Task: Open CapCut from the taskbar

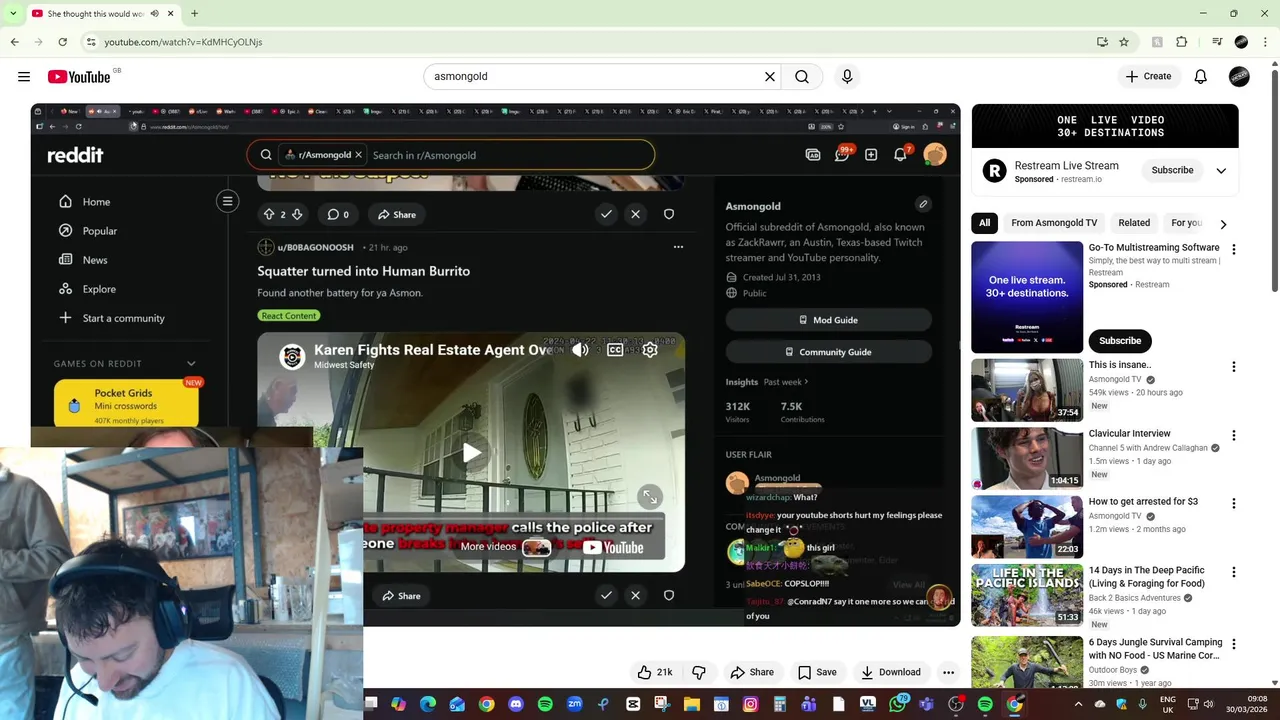Action: (633, 705)
